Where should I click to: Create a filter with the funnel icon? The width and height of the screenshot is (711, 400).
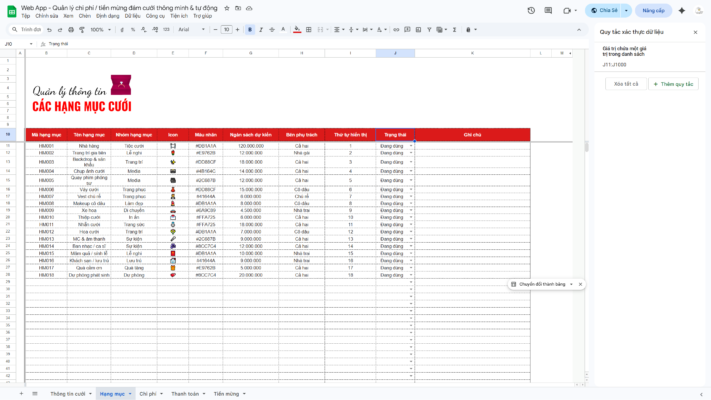429,29
